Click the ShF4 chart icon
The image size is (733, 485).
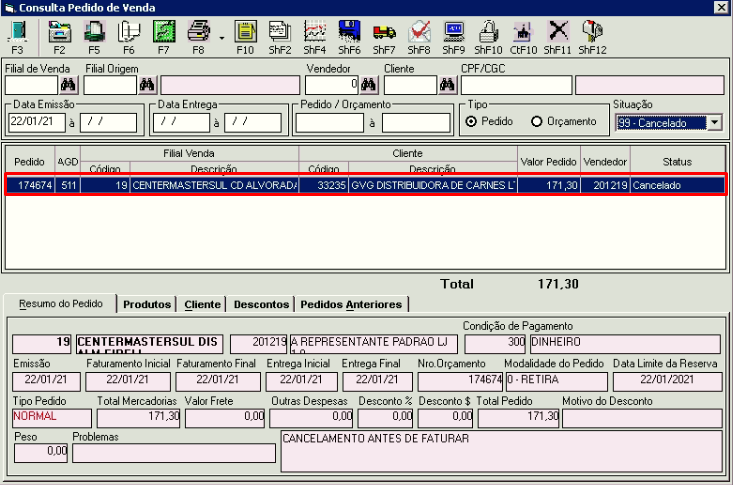click(x=315, y=32)
